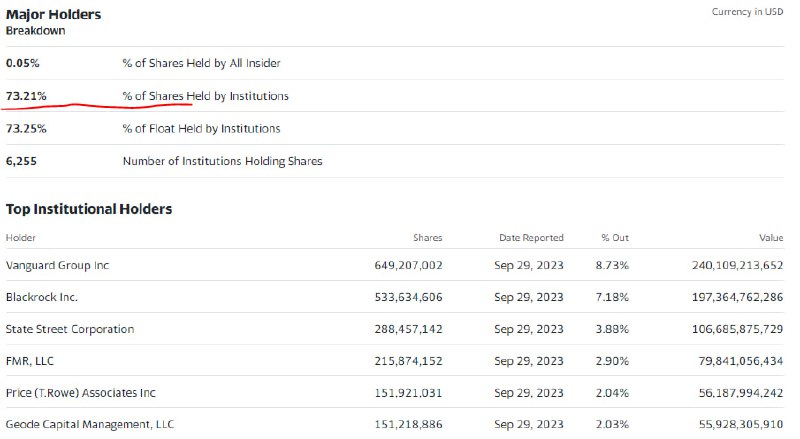This screenshot has height=439, width=800.
Task: Select Blackrock's 7.18% out value
Action: pos(612,298)
